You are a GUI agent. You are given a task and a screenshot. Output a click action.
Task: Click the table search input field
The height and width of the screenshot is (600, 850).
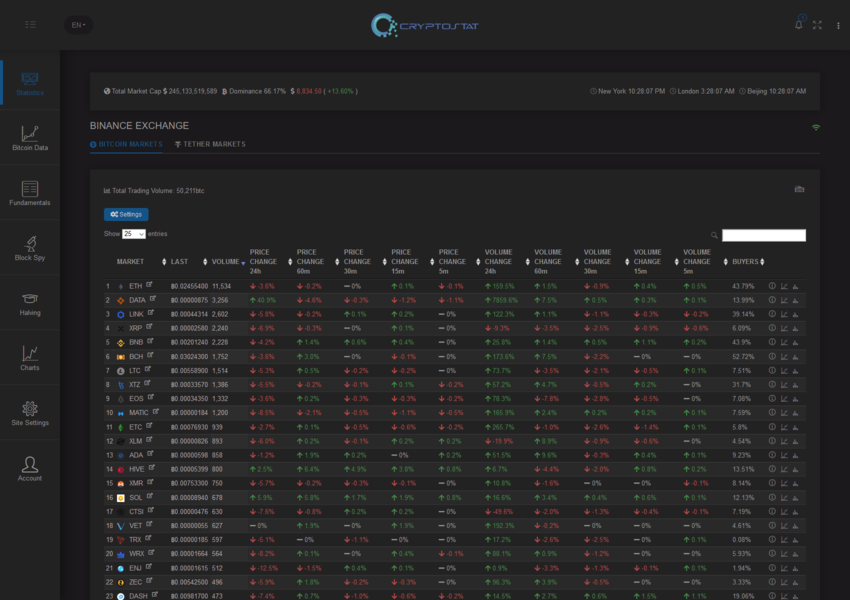[764, 235]
